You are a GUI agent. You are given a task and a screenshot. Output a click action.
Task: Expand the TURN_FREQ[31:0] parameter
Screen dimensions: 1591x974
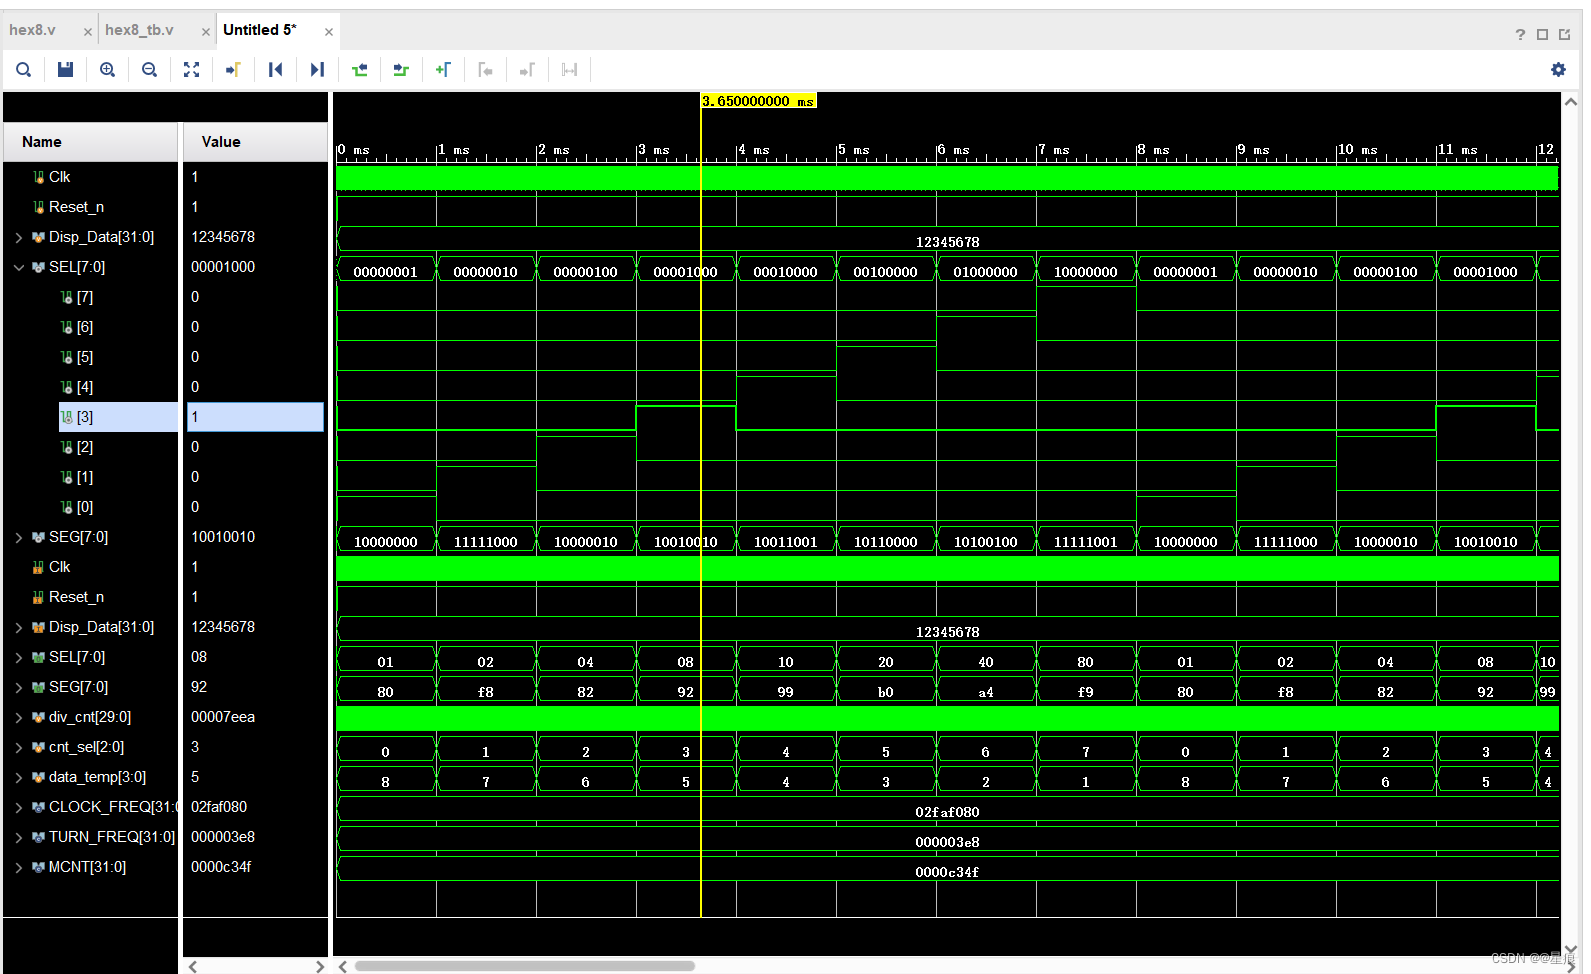[19, 837]
